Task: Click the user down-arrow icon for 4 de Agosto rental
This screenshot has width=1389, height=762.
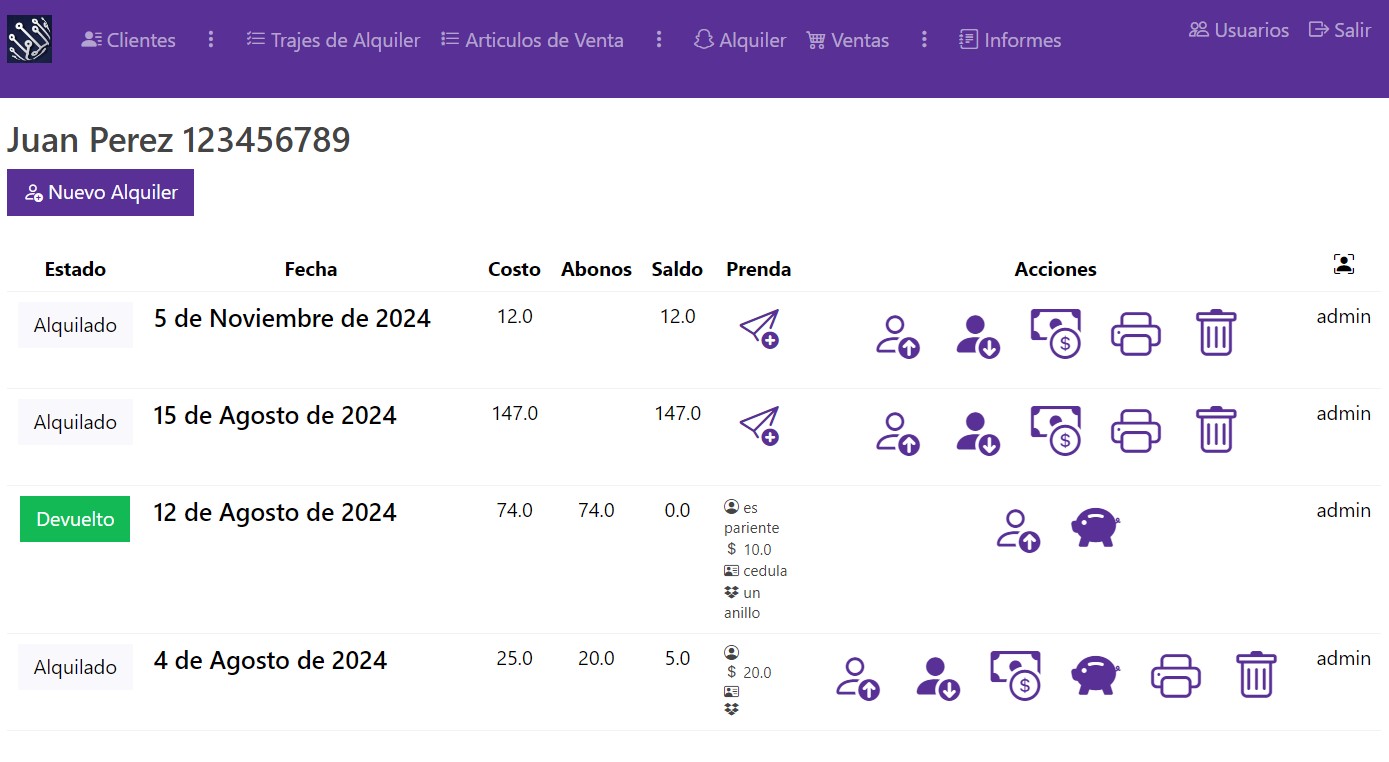Action: pyautogui.click(x=937, y=677)
